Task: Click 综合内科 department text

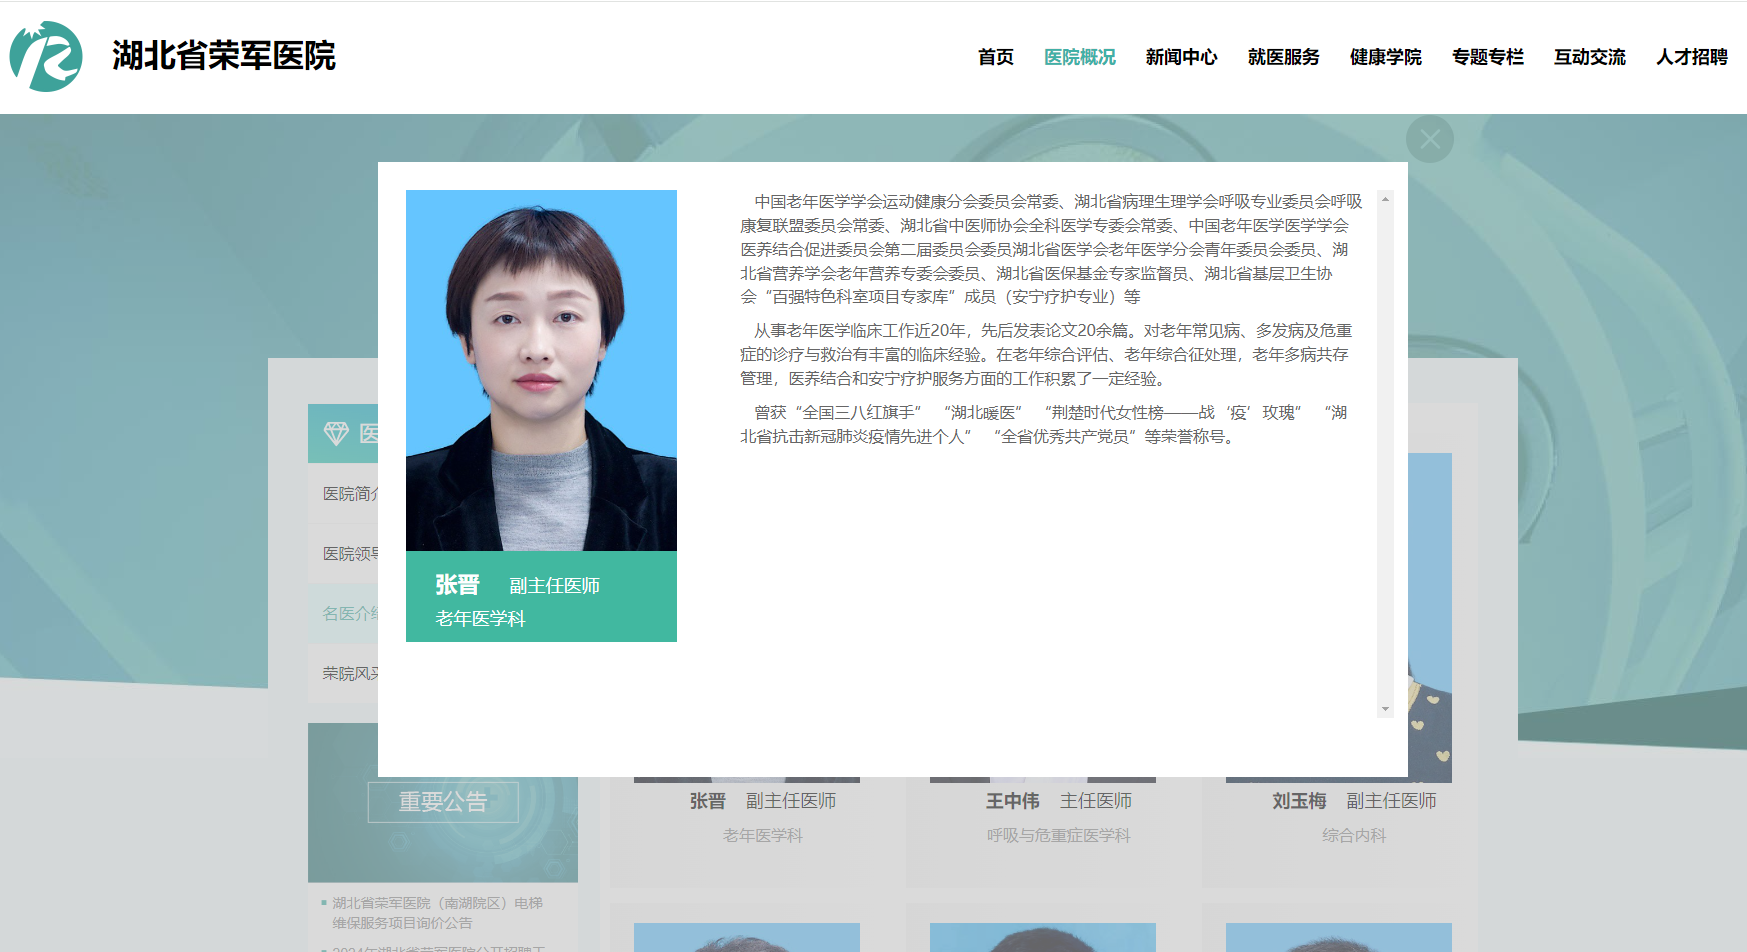Action: [x=1354, y=836]
